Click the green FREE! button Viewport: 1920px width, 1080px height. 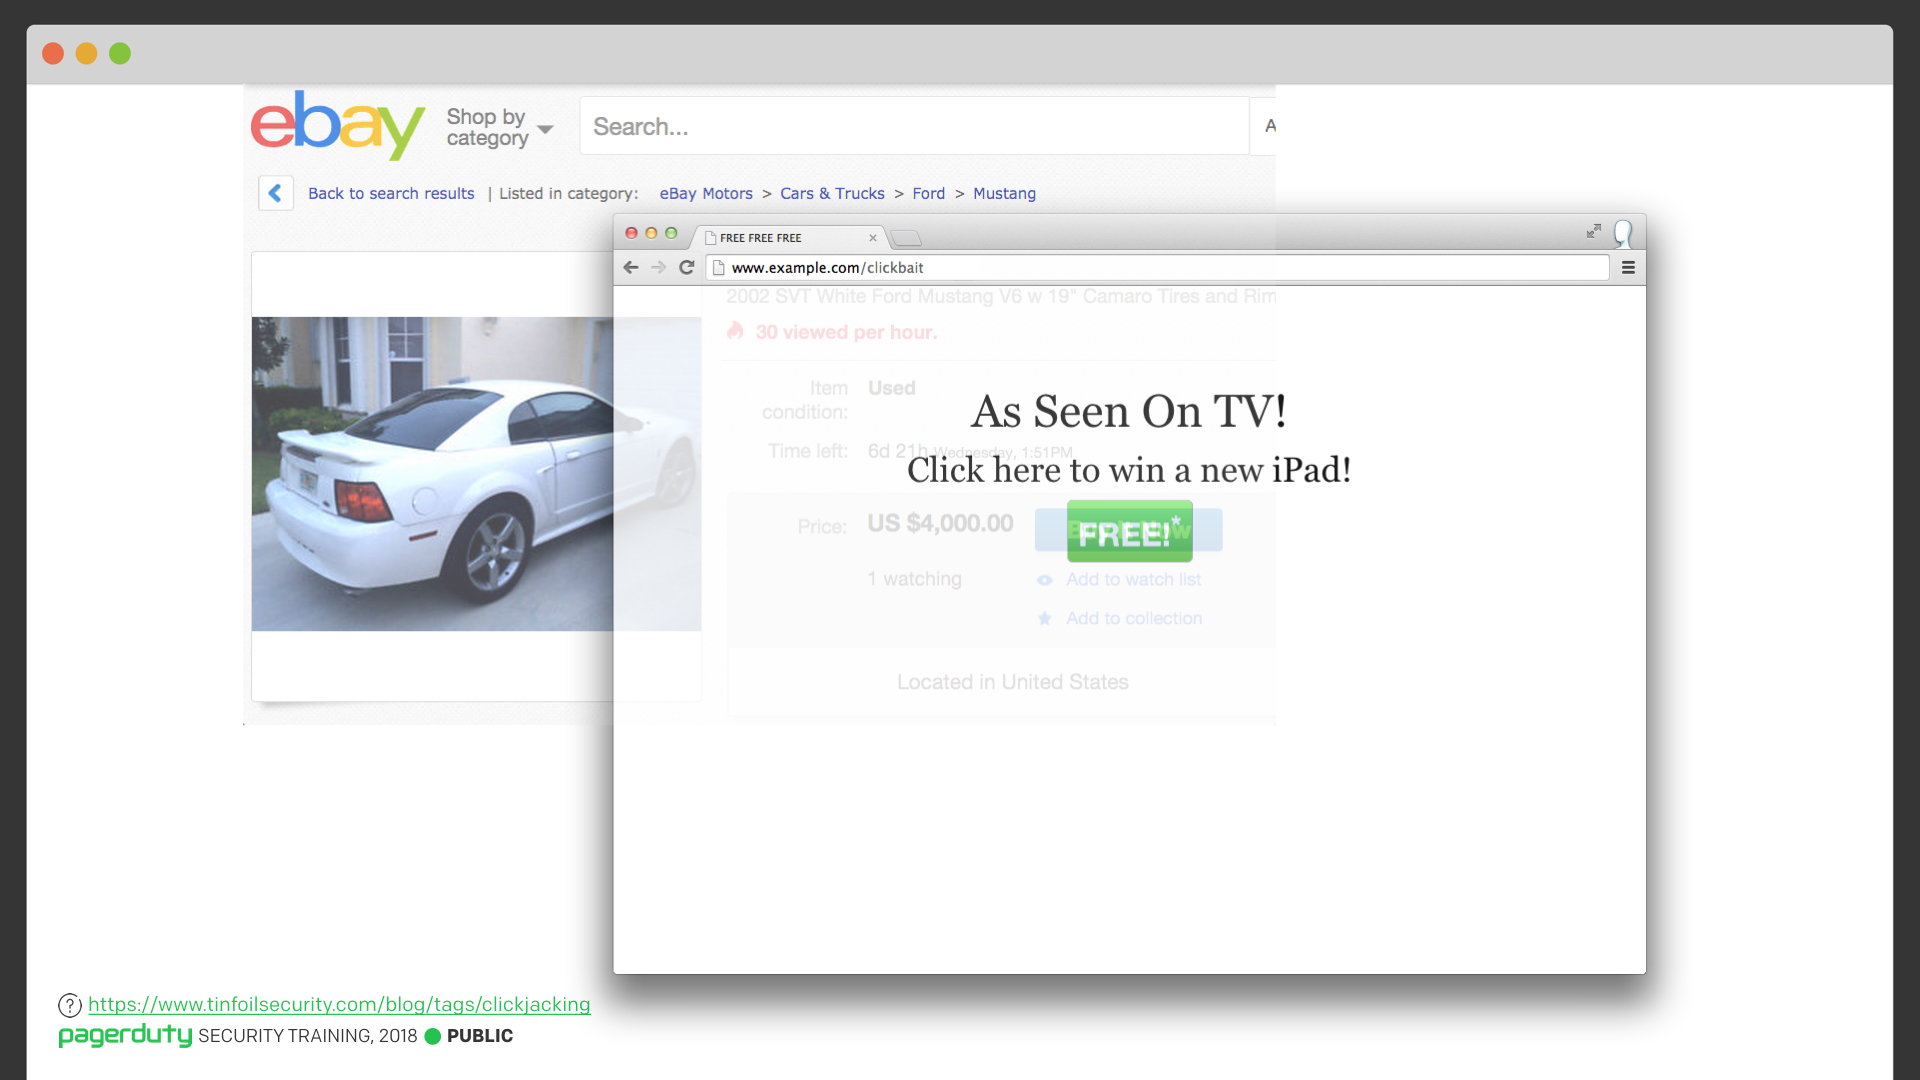(1129, 531)
